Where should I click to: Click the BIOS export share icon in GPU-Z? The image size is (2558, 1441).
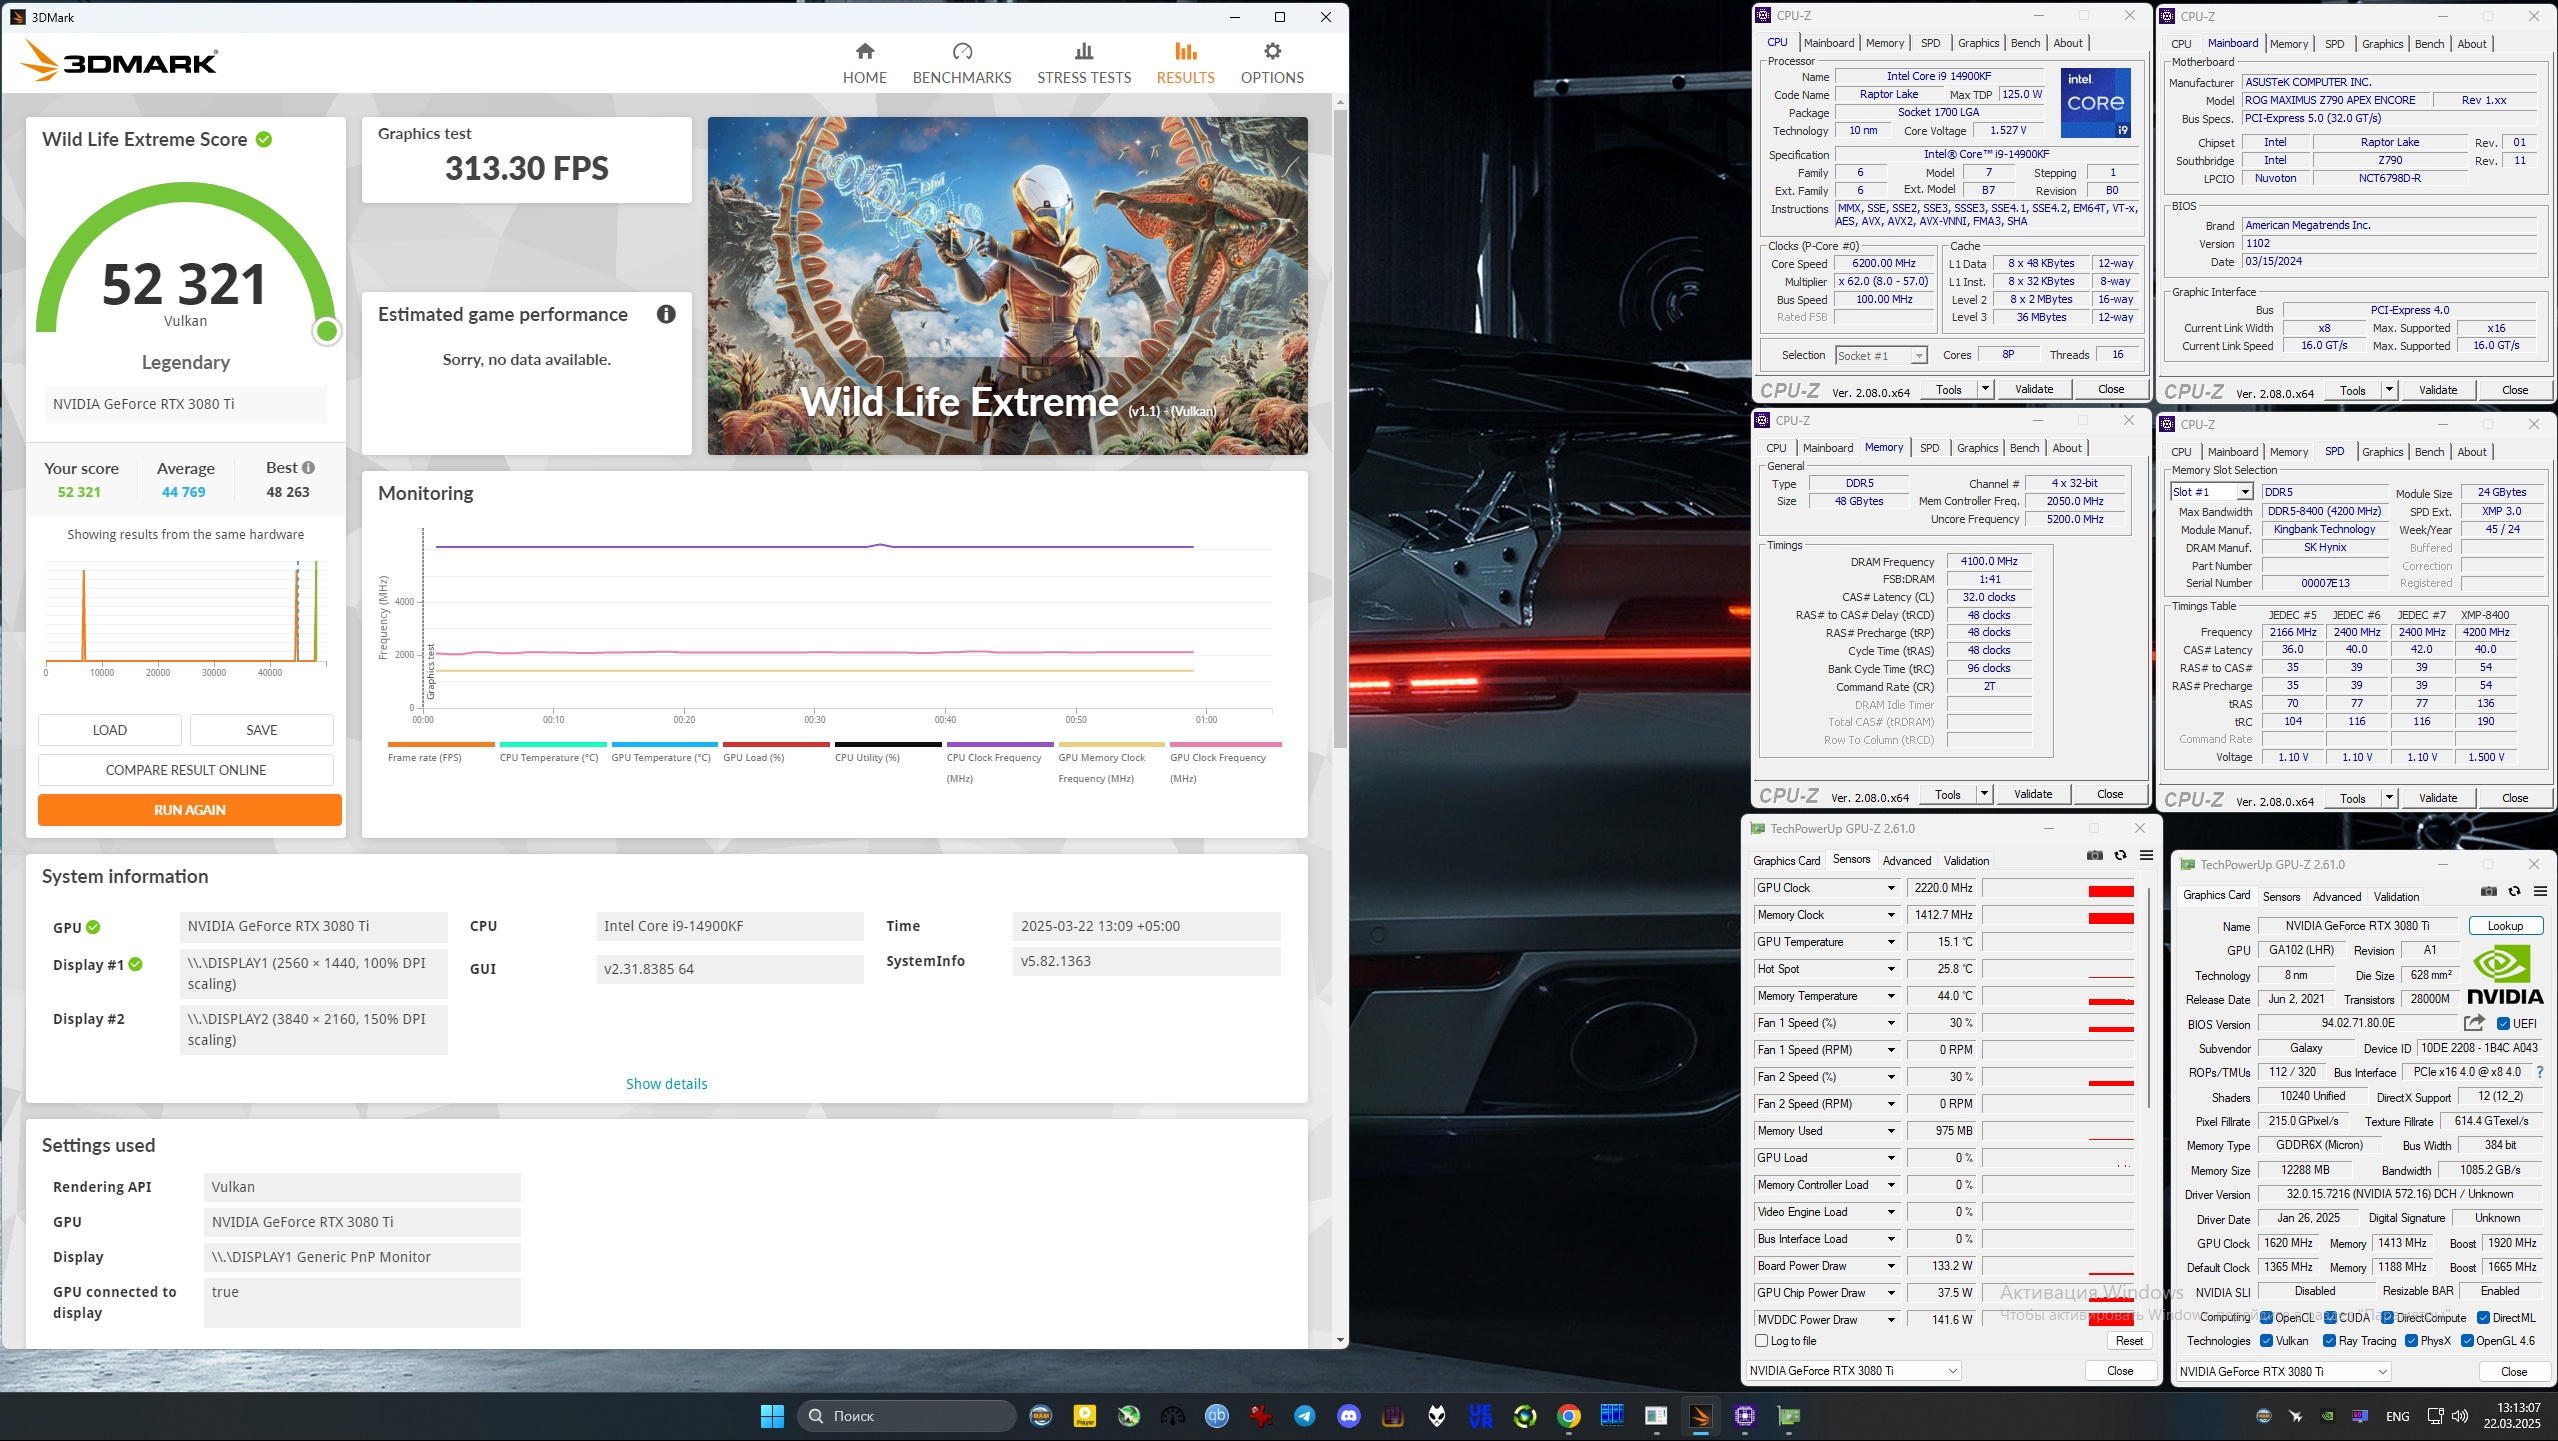click(x=2474, y=1023)
